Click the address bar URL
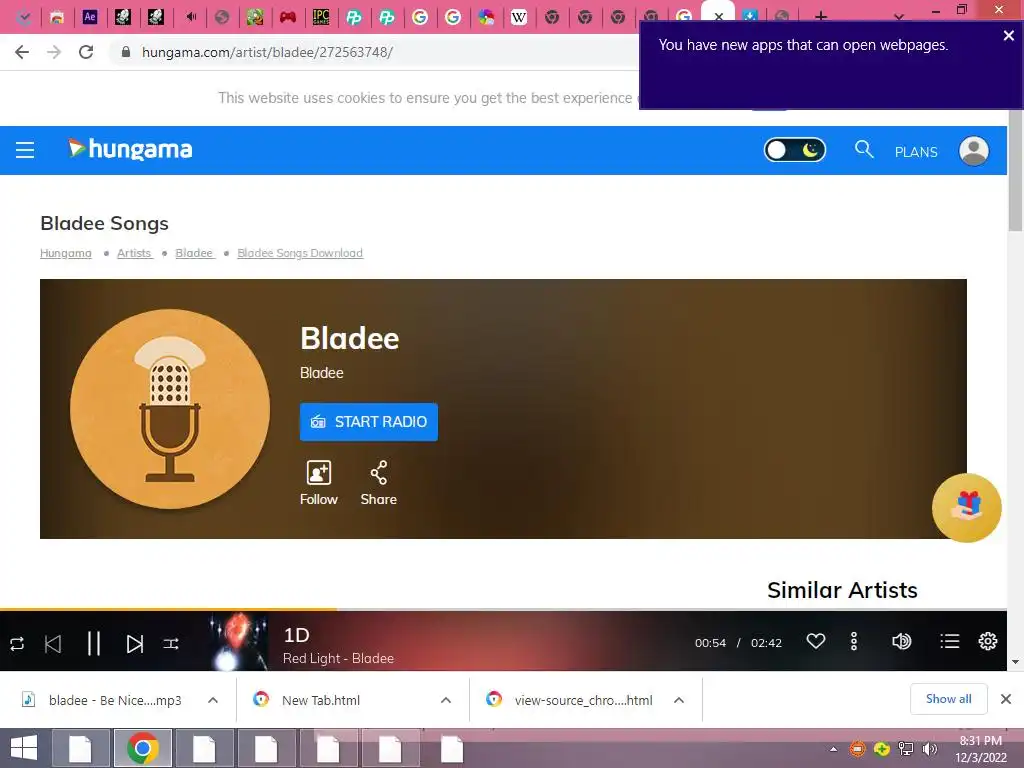Image resolution: width=1024 pixels, height=768 pixels. (267, 52)
